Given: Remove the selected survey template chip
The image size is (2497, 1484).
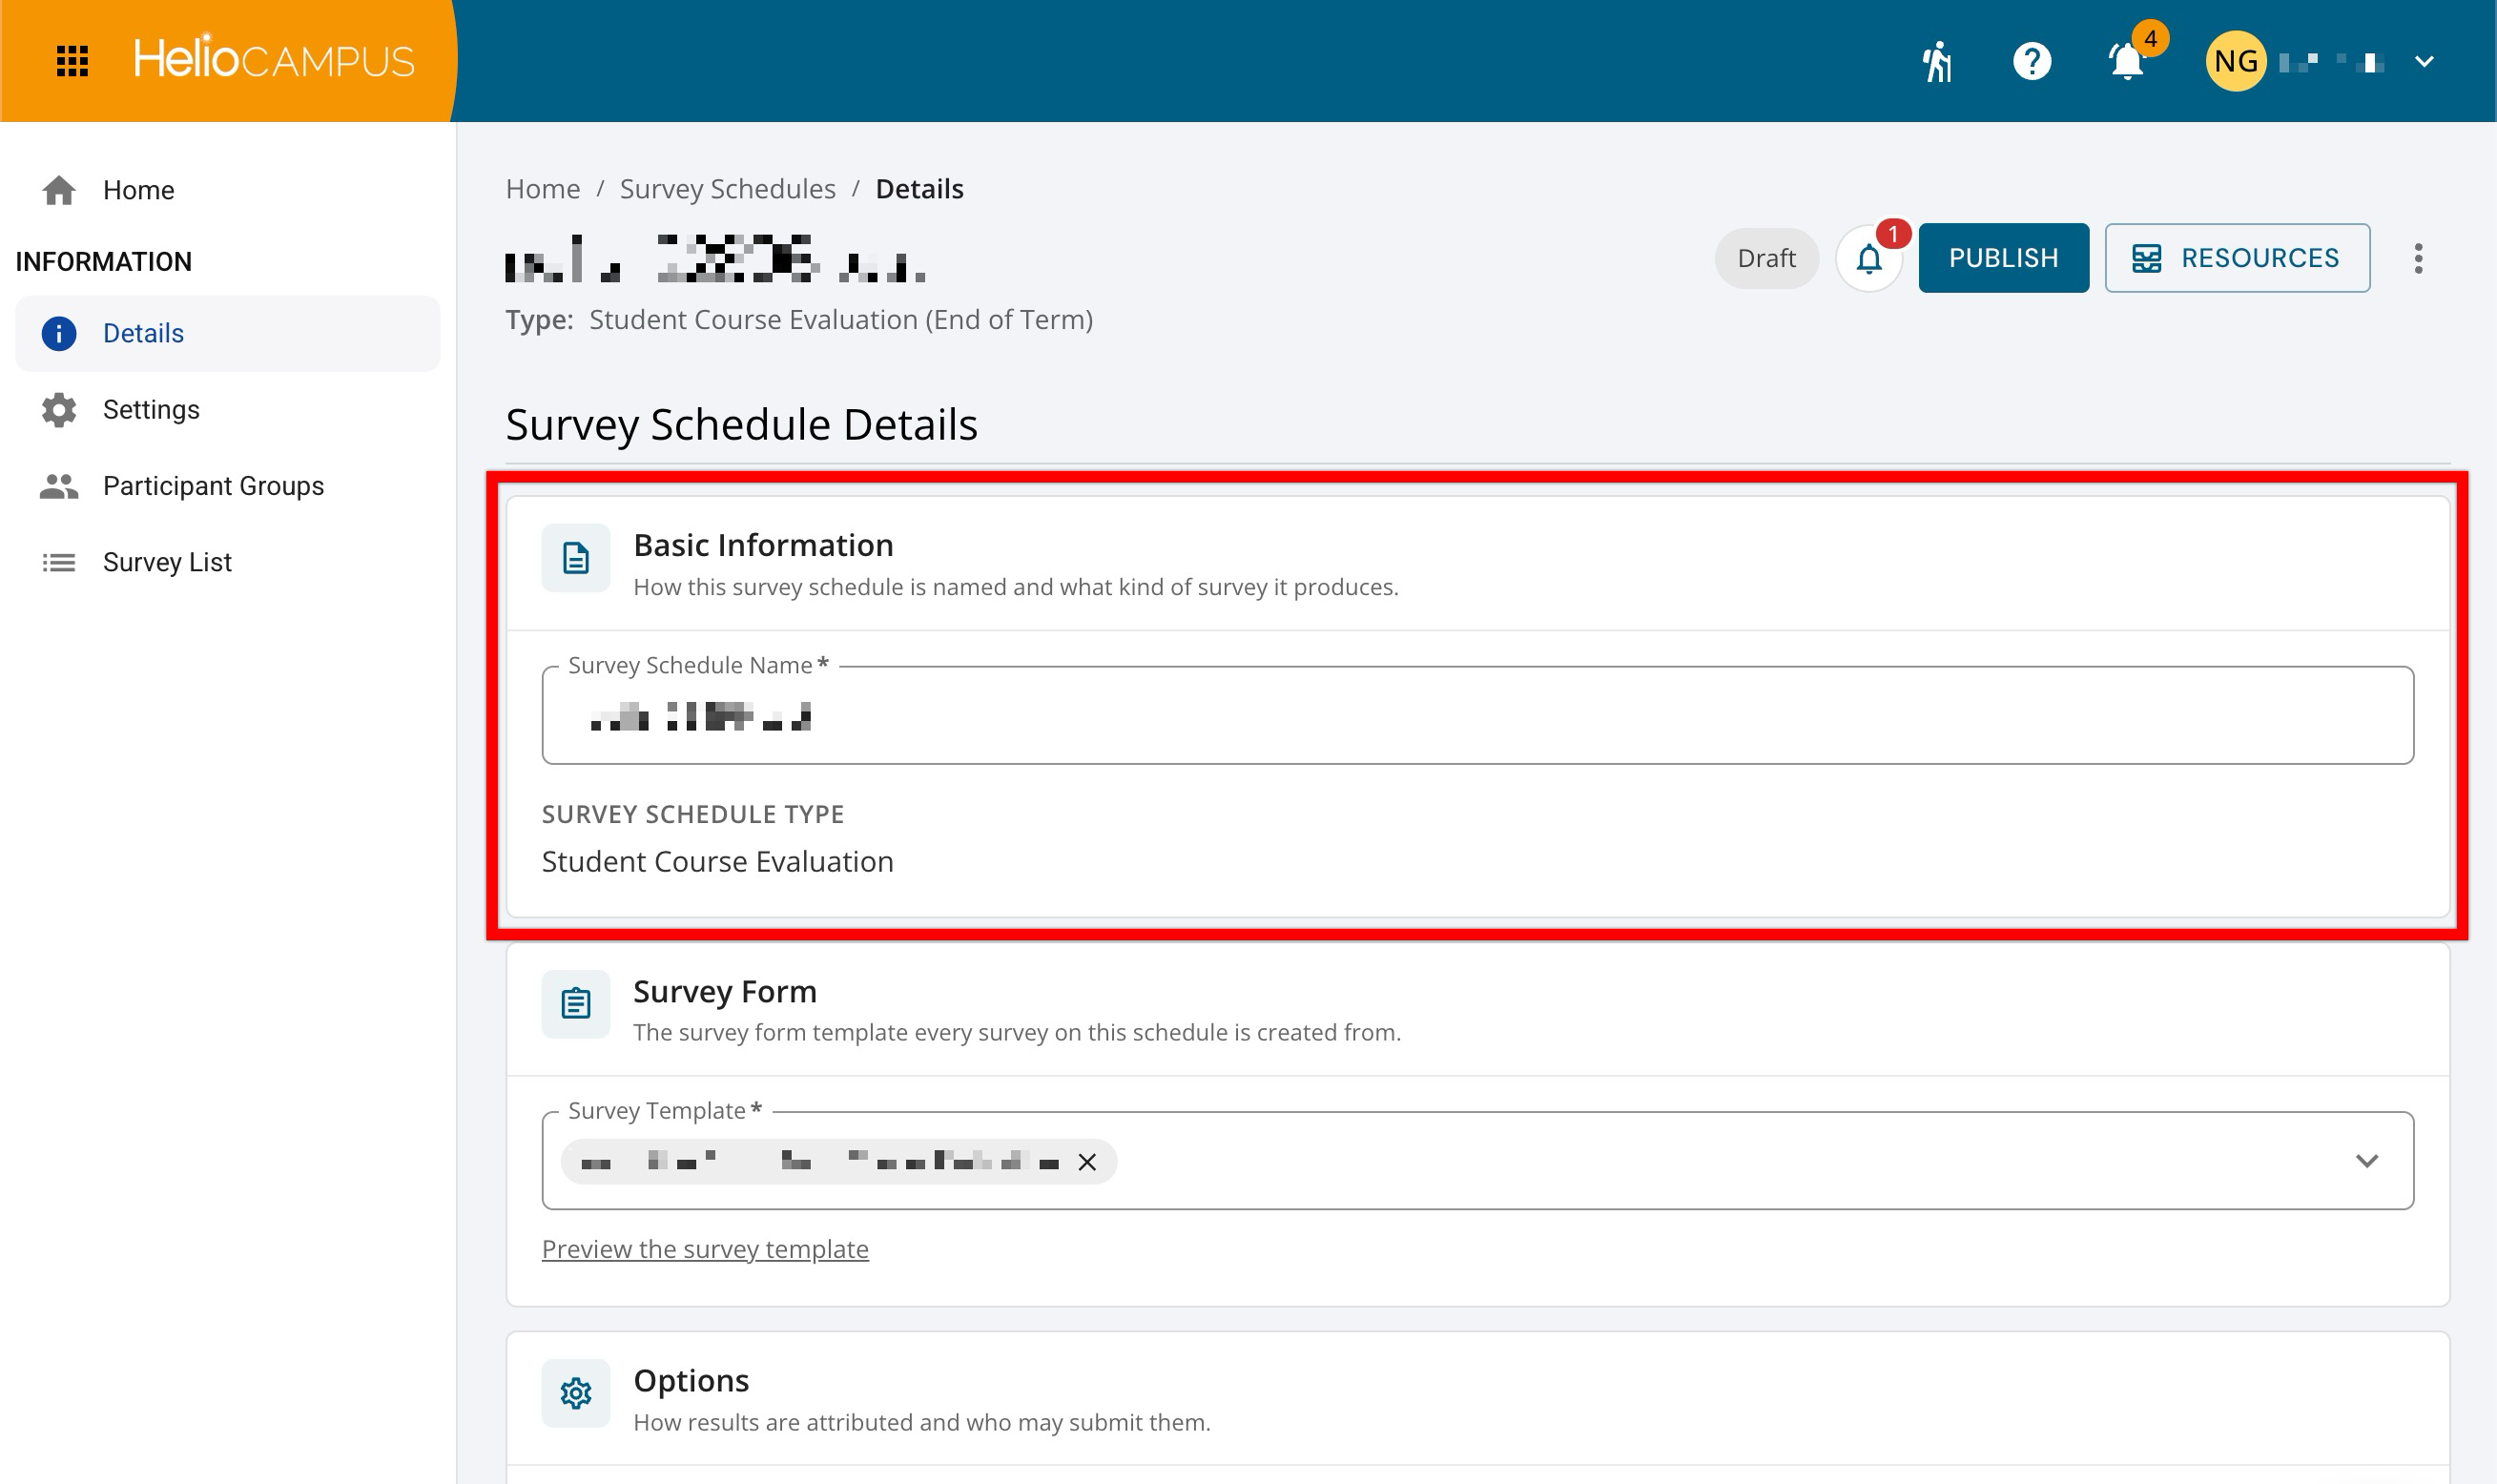Looking at the screenshot, I should point(1087,1162).
